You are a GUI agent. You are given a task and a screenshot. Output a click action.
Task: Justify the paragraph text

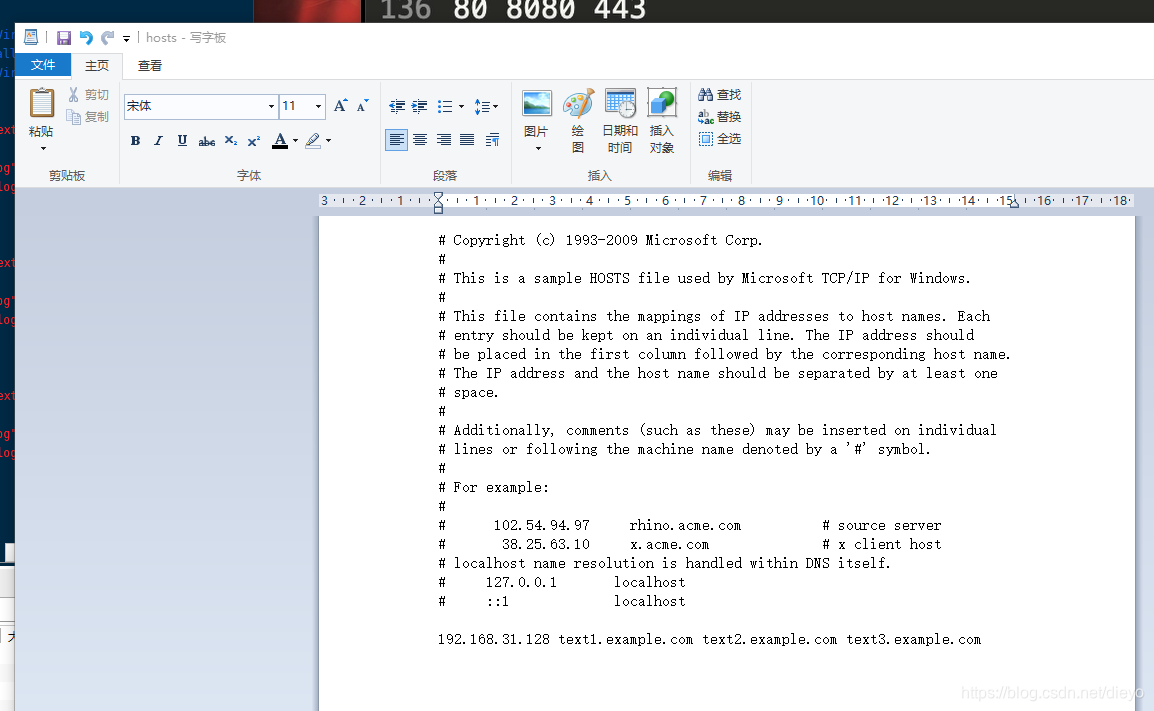point(467,140)
